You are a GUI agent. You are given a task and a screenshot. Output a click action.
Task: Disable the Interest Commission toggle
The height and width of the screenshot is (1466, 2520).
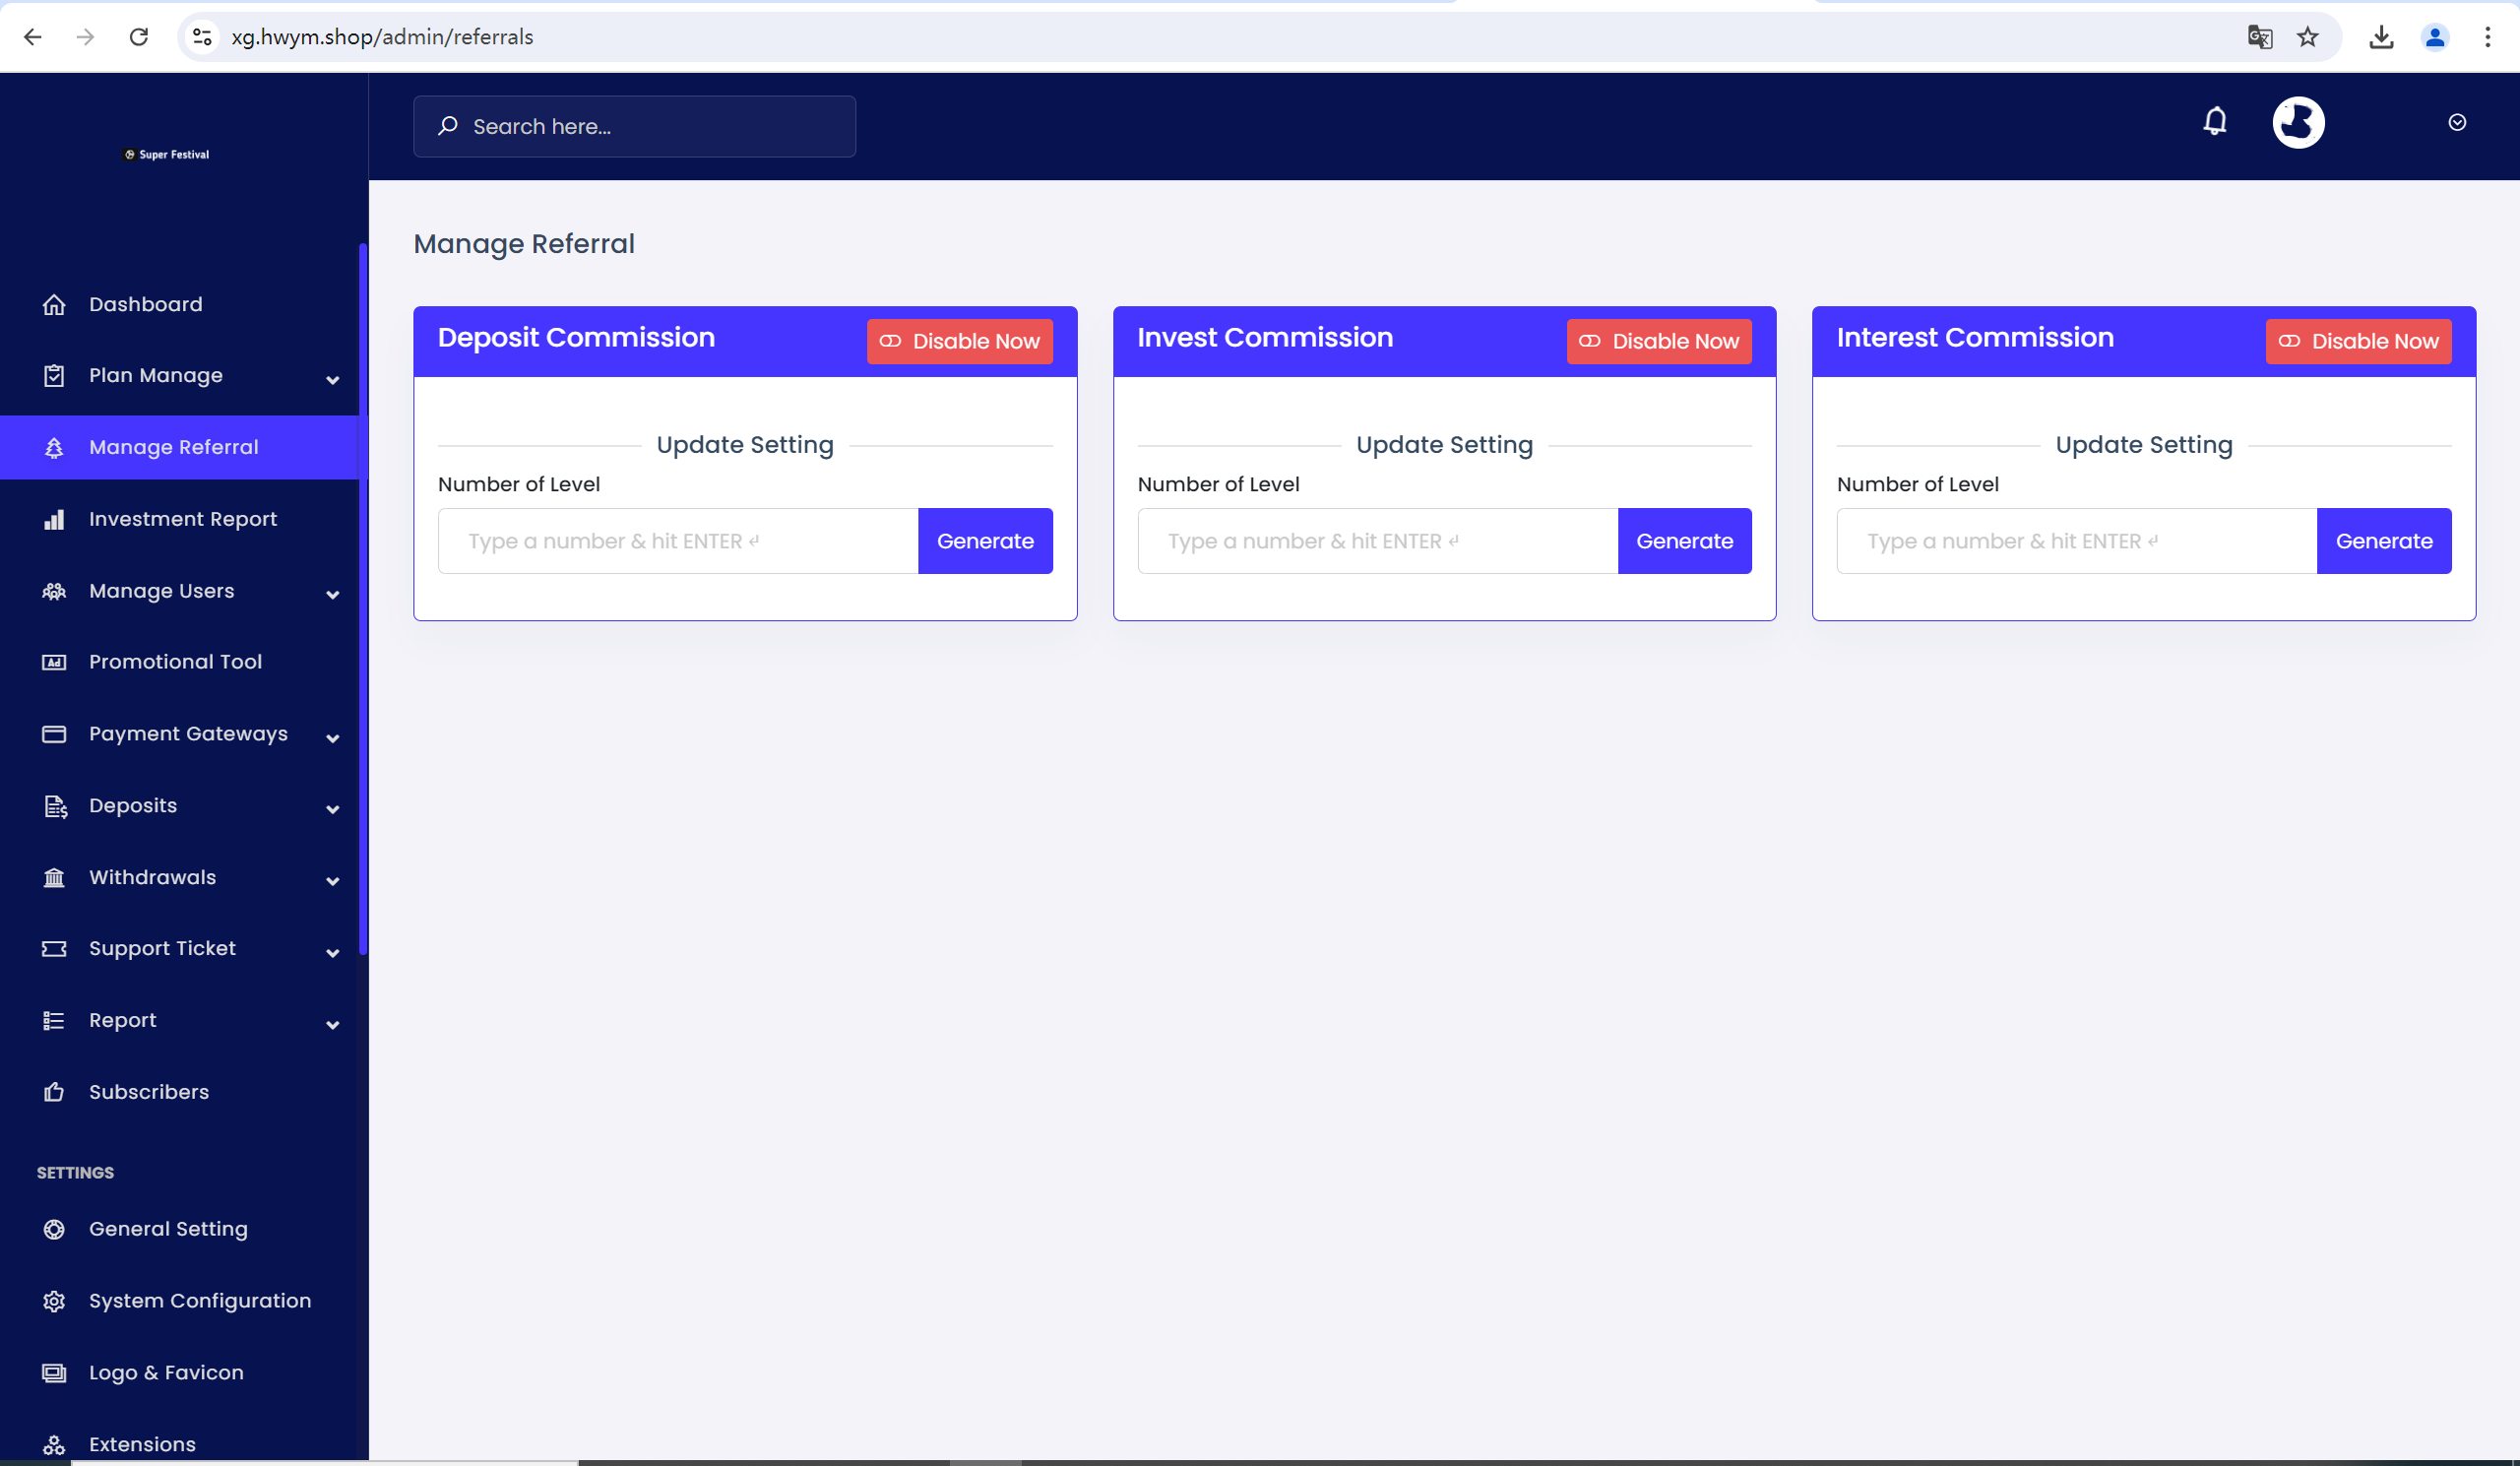(x=2360, y=341)
